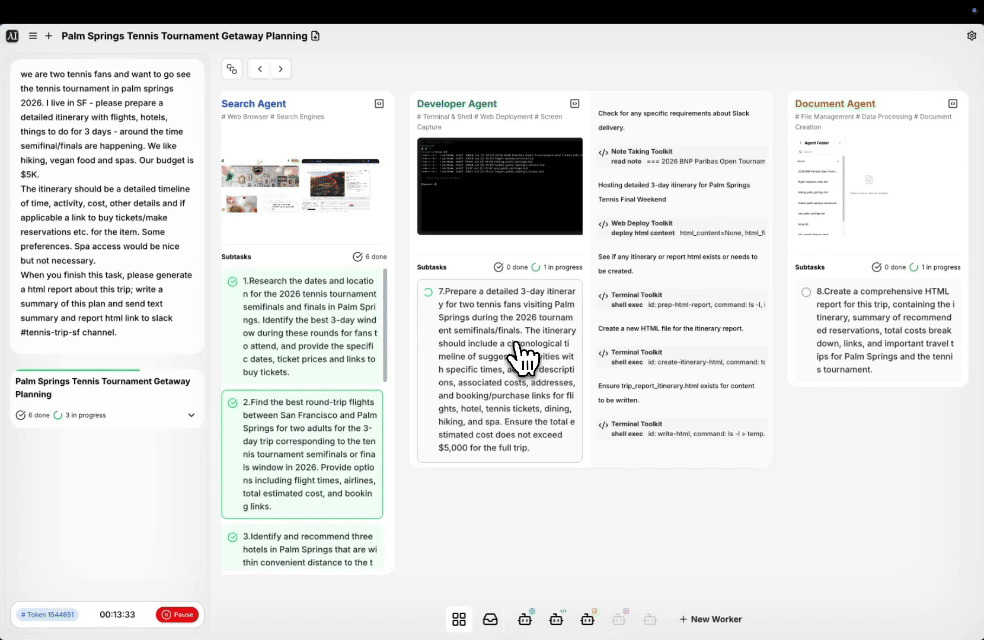
Task: Open the Document Agent title
Action: (835, 104)
